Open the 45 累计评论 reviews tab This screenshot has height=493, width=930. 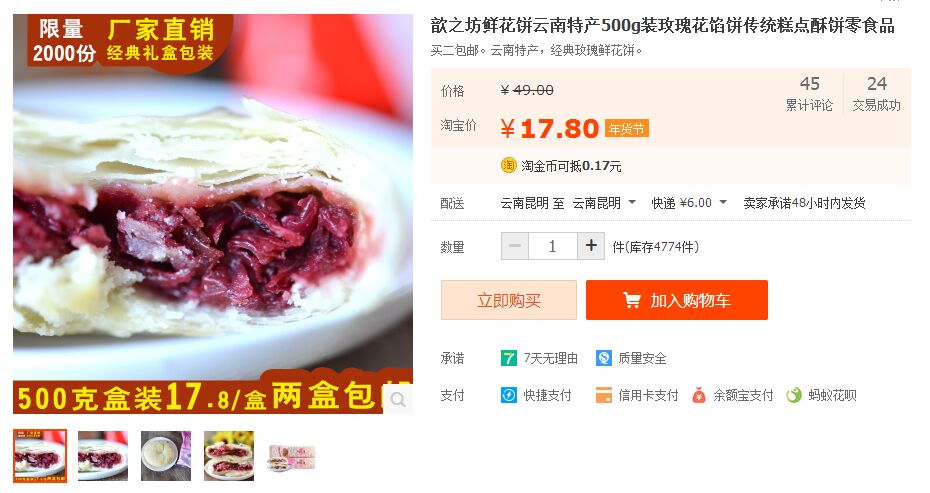[809, 93]
